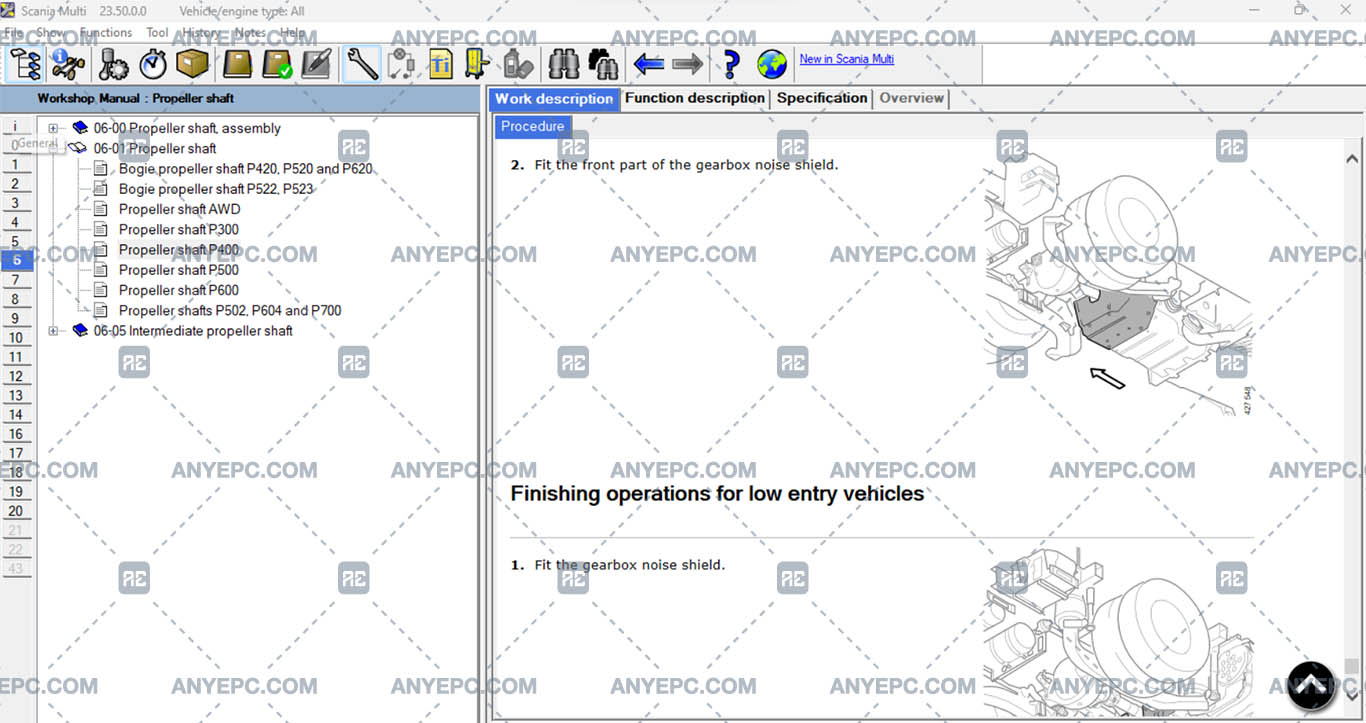
Task: Open the stopwatch standard times icon
Action: [152, 64]
